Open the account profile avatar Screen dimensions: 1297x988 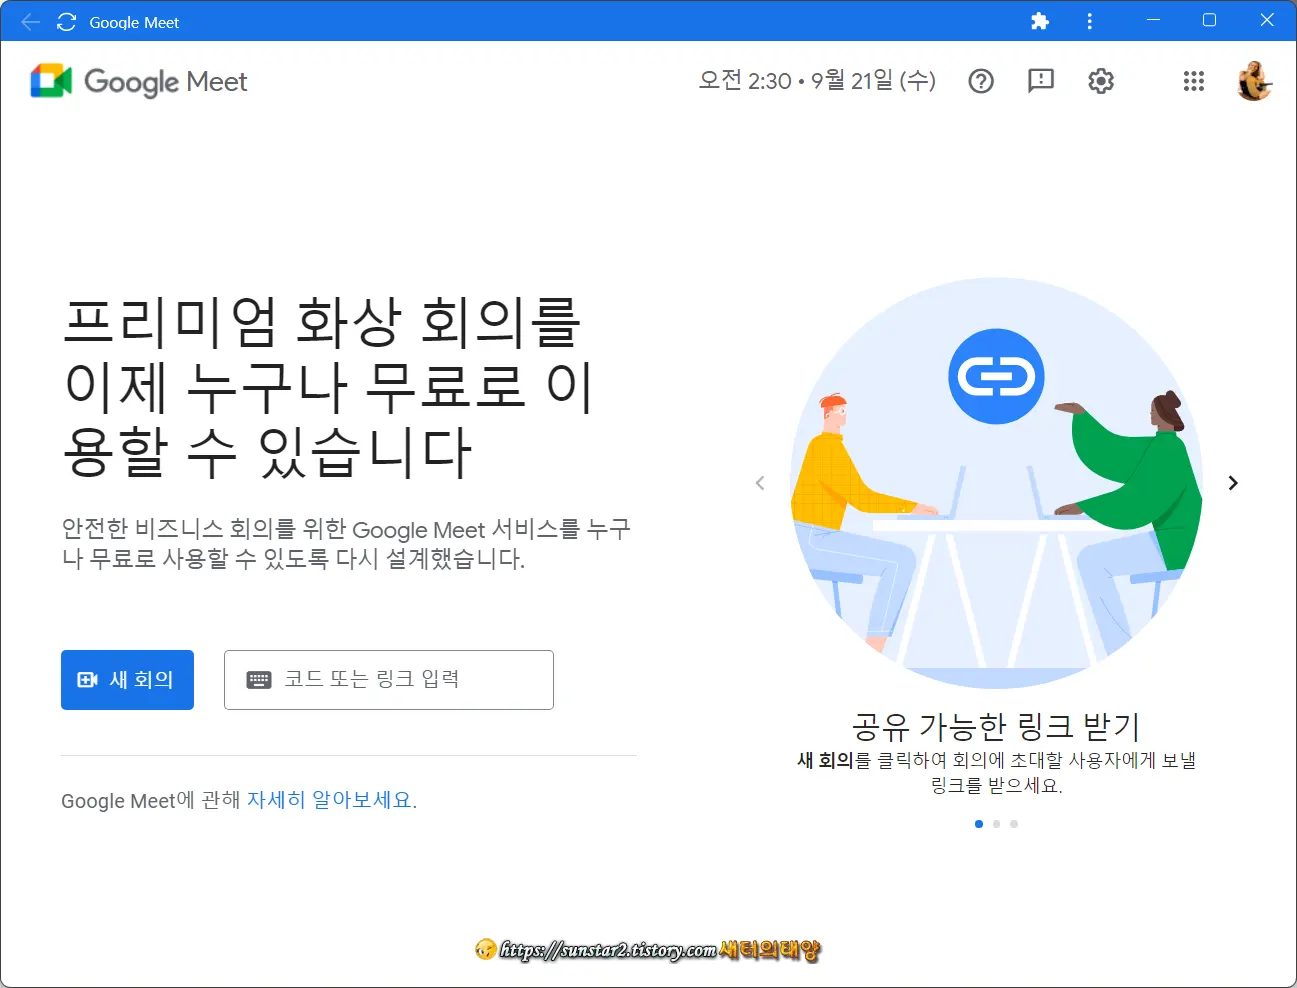[x=1254, y=81]
